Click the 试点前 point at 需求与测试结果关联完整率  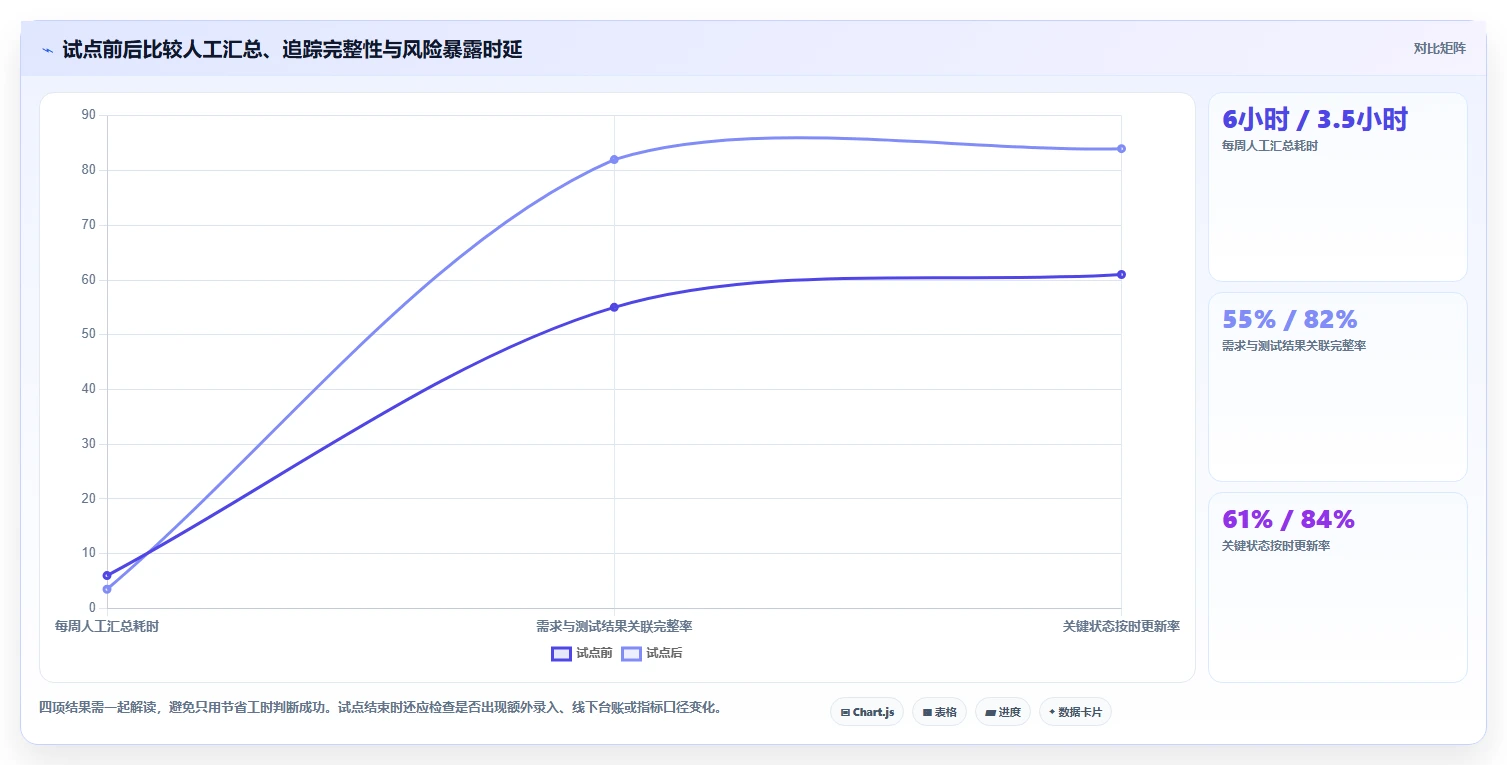tap(614, 307)
